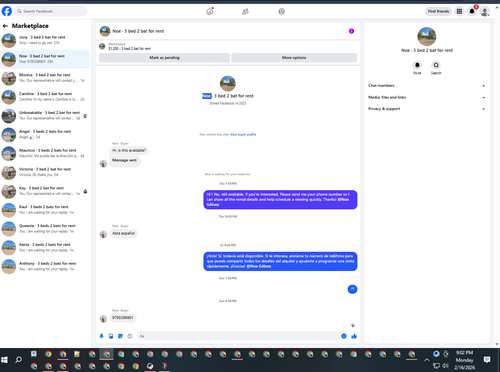Click the large listing photo in right panel
Image resolution: width=500 pixels, height=372 pixels.
(x=427, y=36)
